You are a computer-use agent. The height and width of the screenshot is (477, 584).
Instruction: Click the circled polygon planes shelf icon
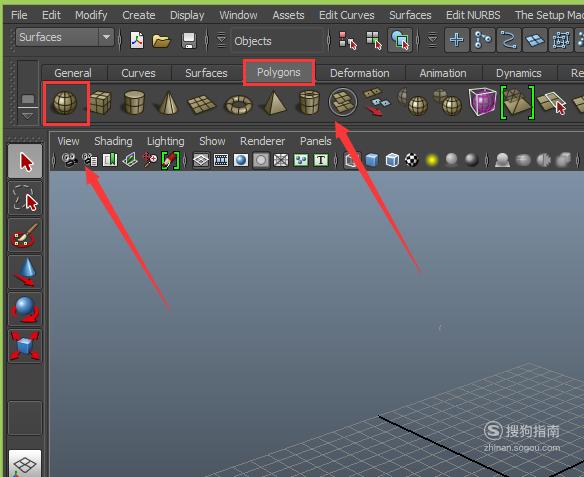point(343,102)
